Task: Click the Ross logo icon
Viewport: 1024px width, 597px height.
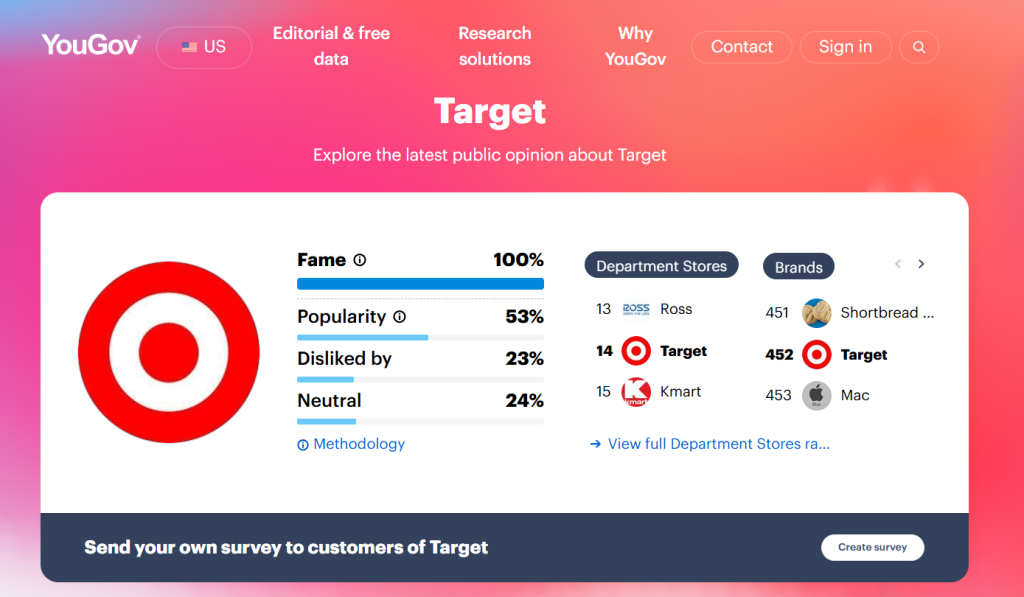Action: click(x=636, y=309)
